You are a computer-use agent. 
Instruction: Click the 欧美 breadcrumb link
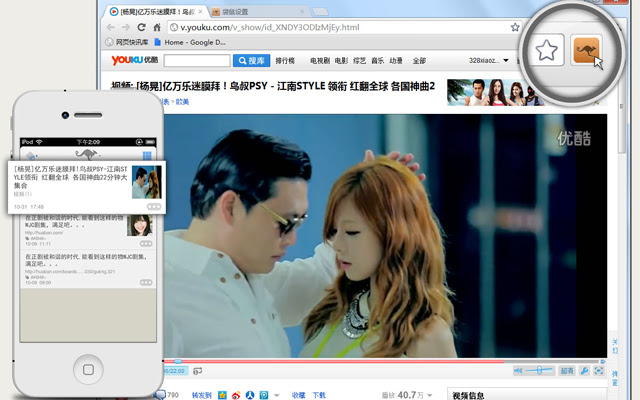pos(182,102)
